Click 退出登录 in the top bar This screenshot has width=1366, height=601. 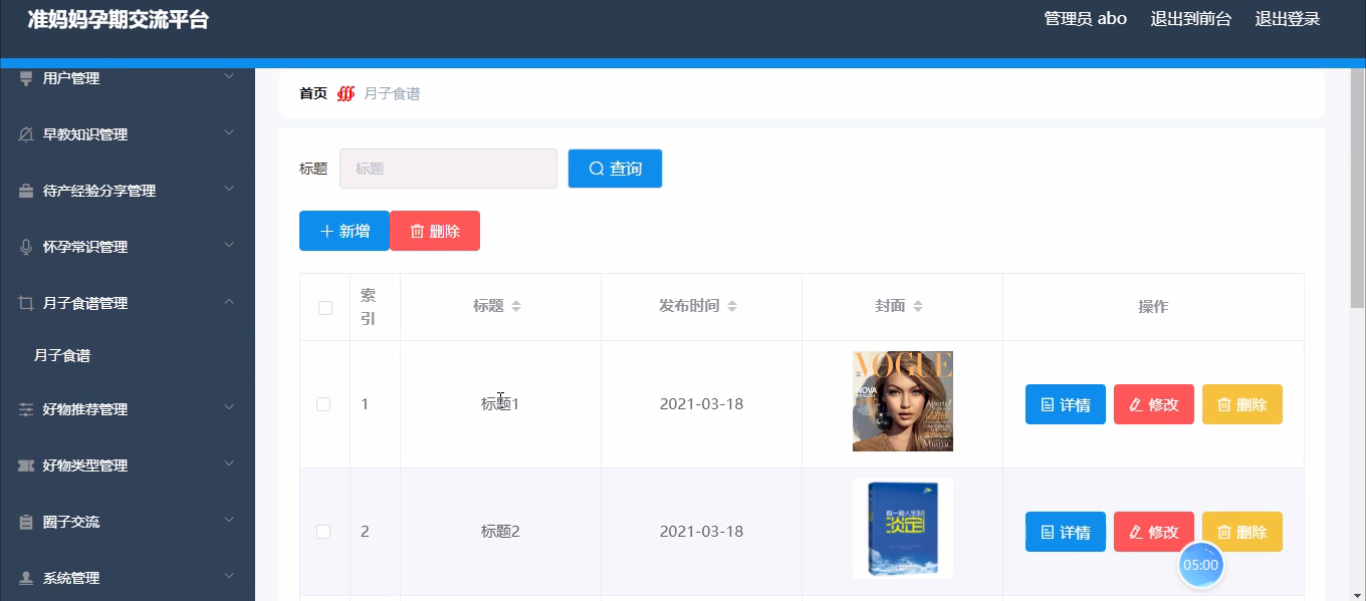(1287, 19)
